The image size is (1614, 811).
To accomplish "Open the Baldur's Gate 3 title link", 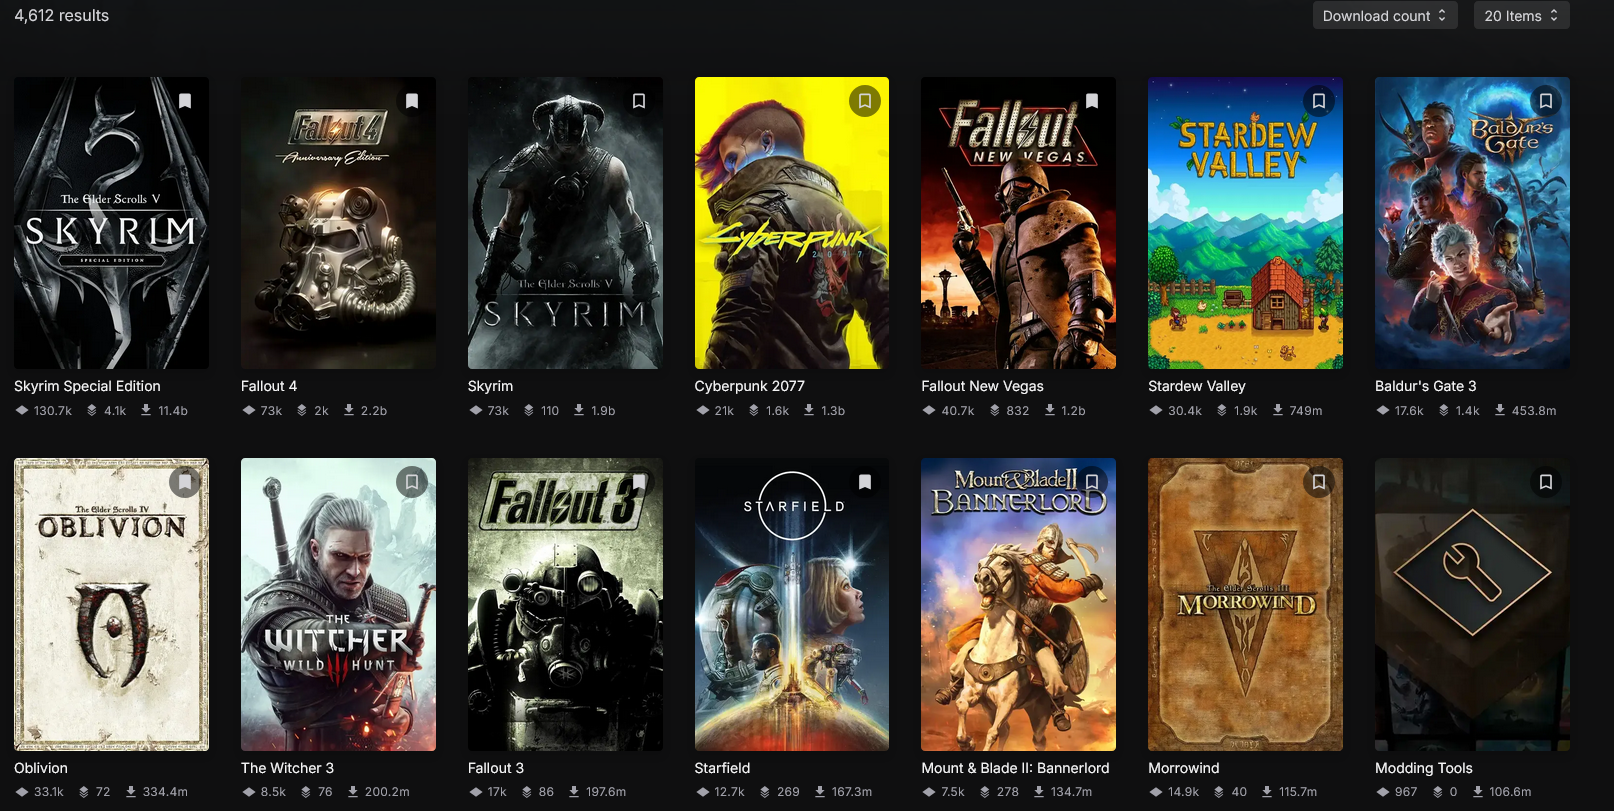I will click(1426, 386).
